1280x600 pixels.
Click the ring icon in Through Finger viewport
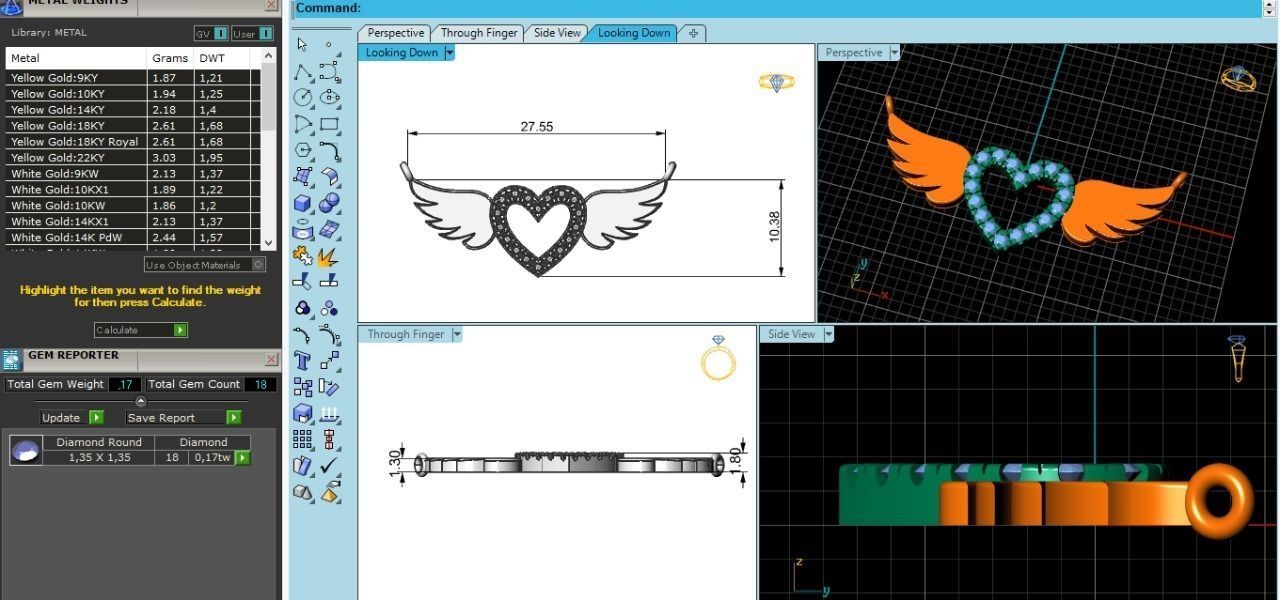[x=718, y=358]
